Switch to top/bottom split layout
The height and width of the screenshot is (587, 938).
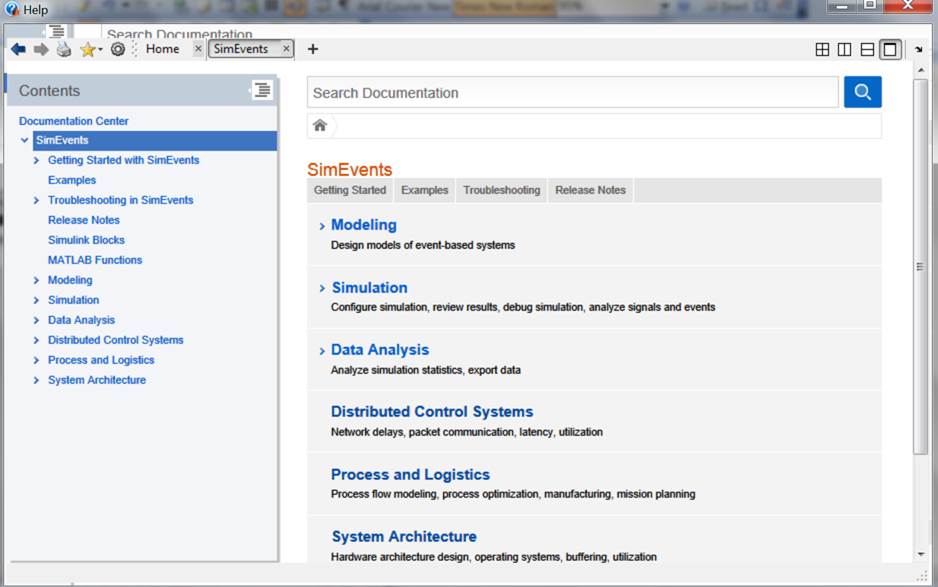[x=867, y=49]
